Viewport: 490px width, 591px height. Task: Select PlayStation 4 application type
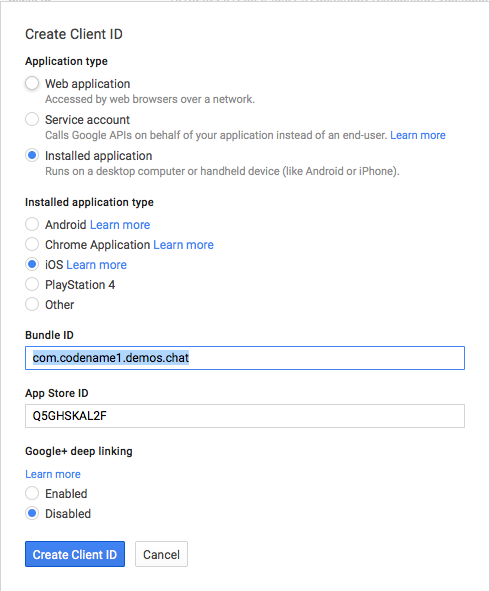coord(32,284)
